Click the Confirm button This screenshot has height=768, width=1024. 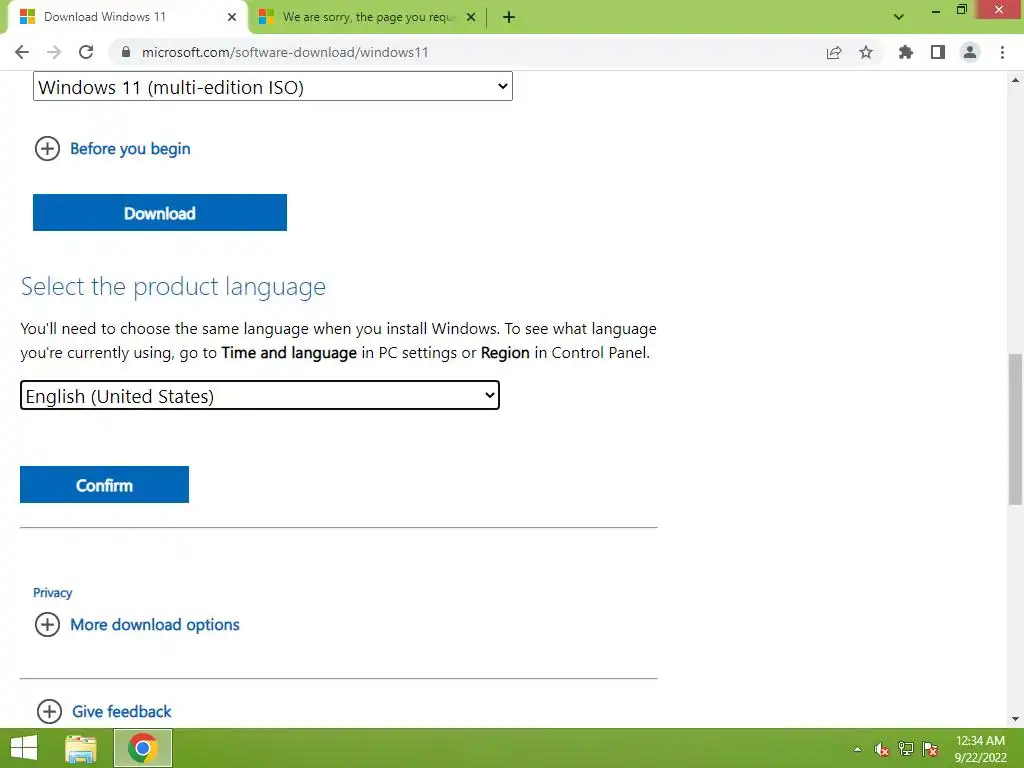coord(104,485)
